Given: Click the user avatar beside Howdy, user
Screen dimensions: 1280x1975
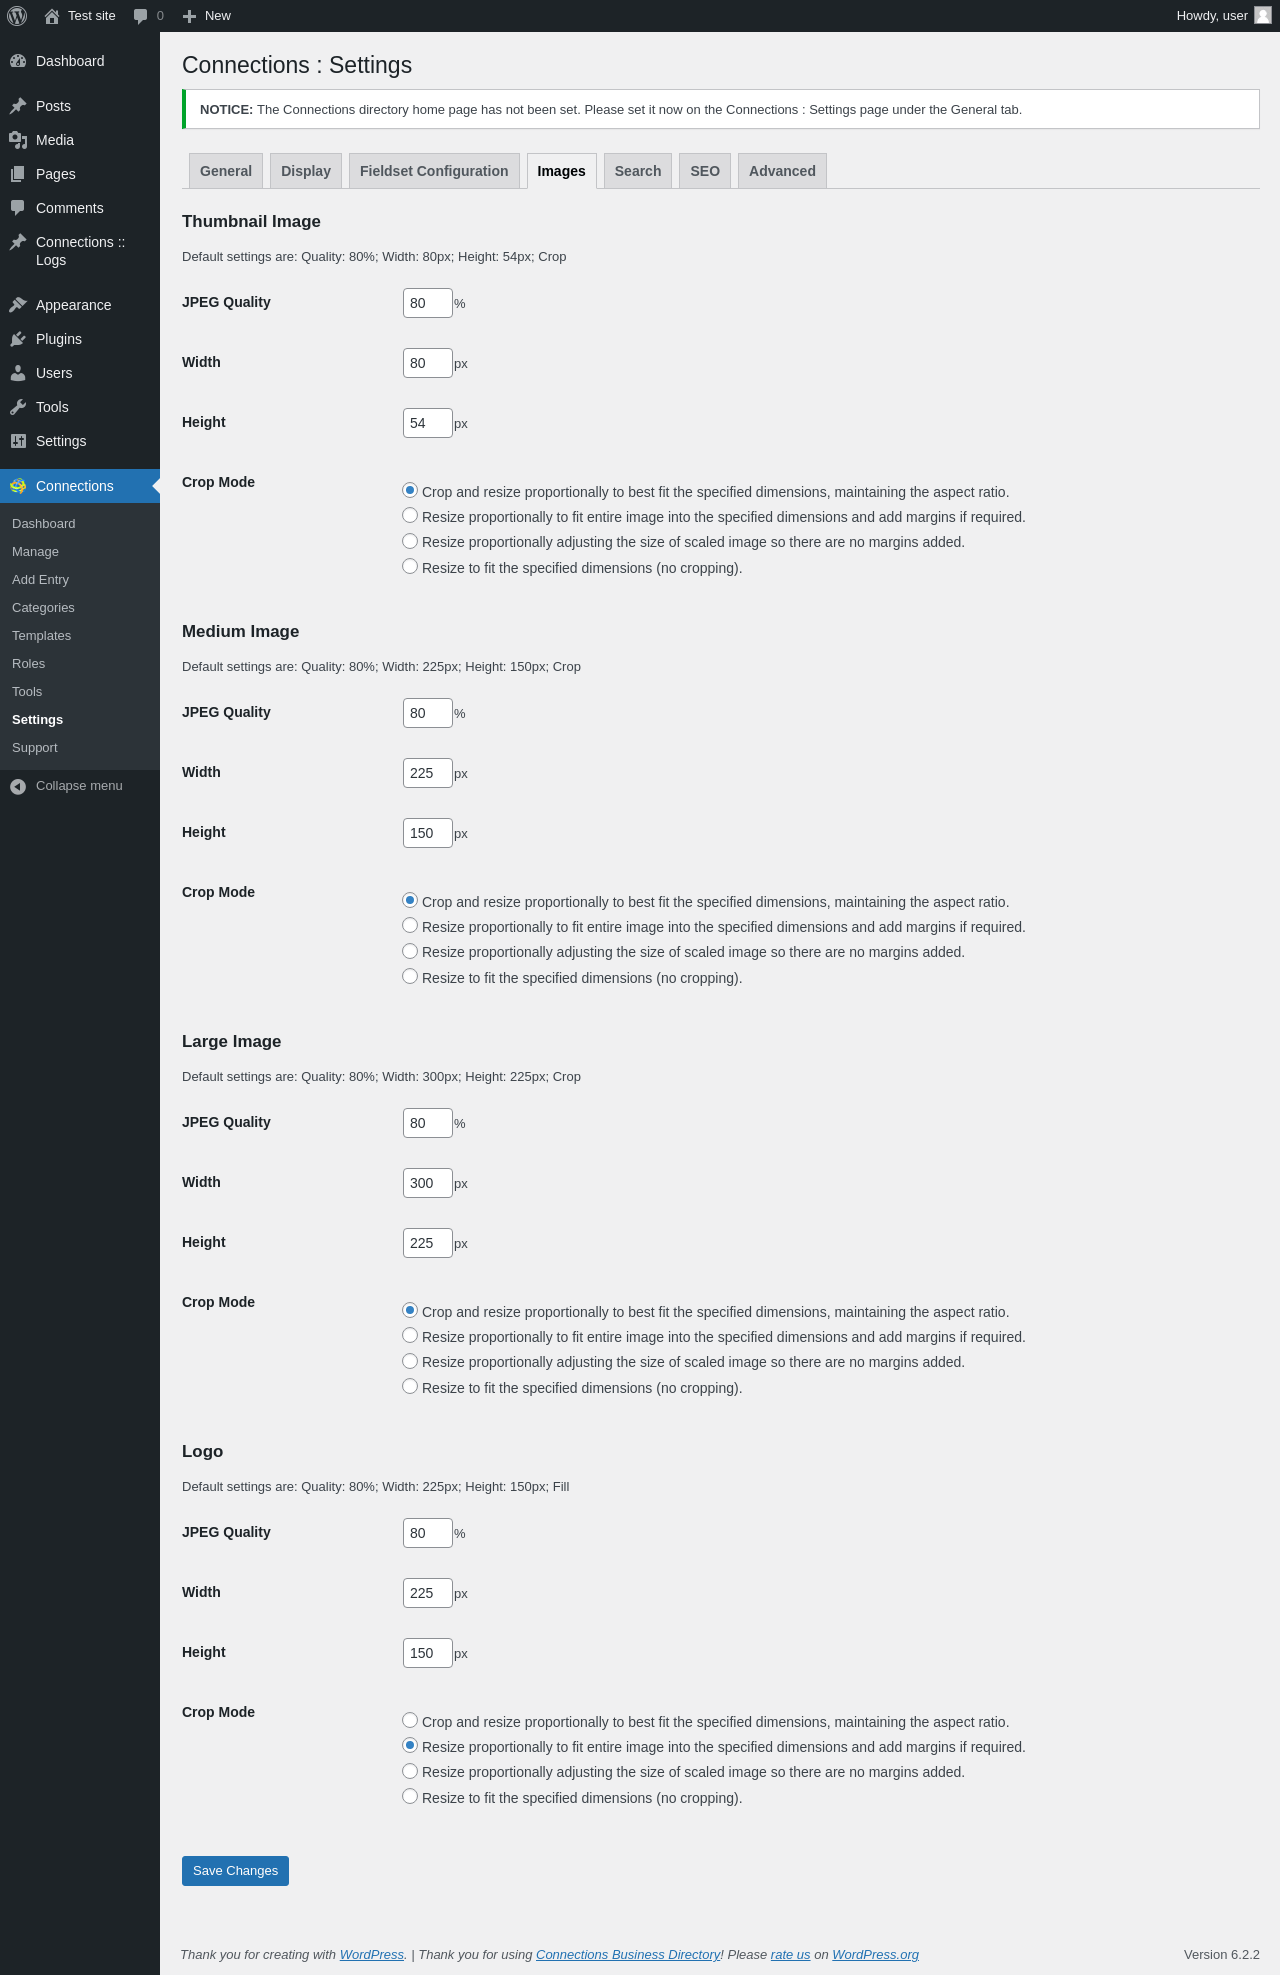Looking at the screenshot, I should pos(1263,15).
